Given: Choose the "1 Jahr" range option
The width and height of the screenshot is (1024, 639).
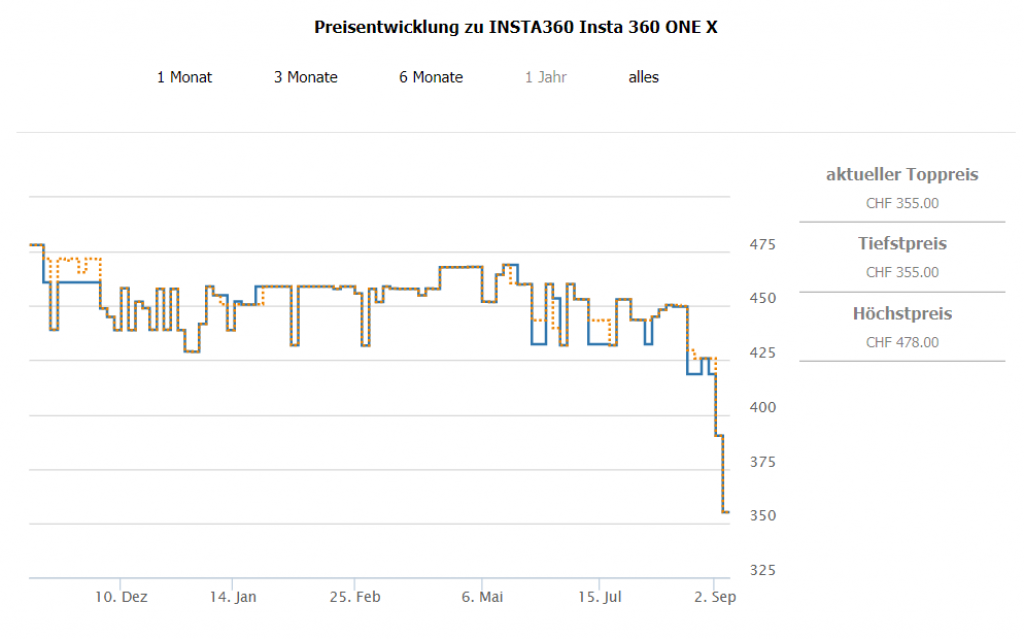Looking at the screenshot, I should [x=546, y=77].
